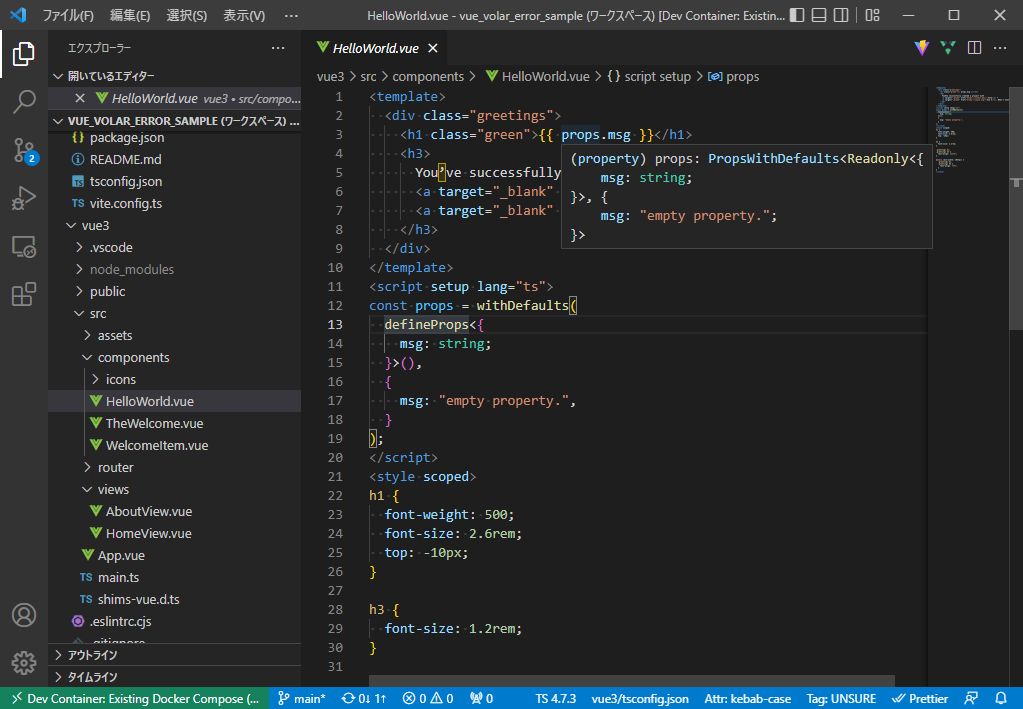The image size is (1023, 709).
Task: Collapse the views folder
Action: click(x=175, y=489)
